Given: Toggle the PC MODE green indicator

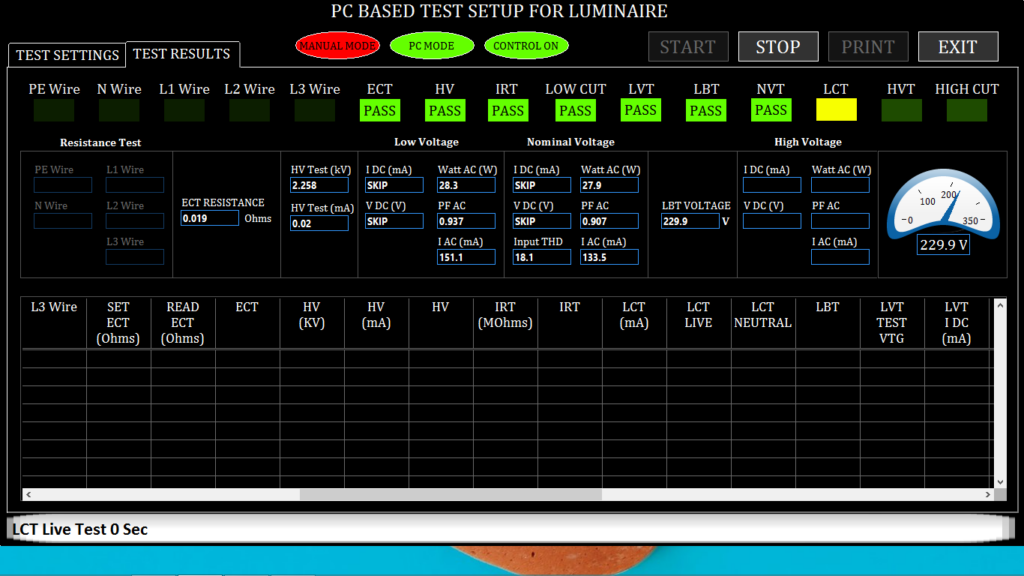Looking at the screenshot, I should coord(432,46).
